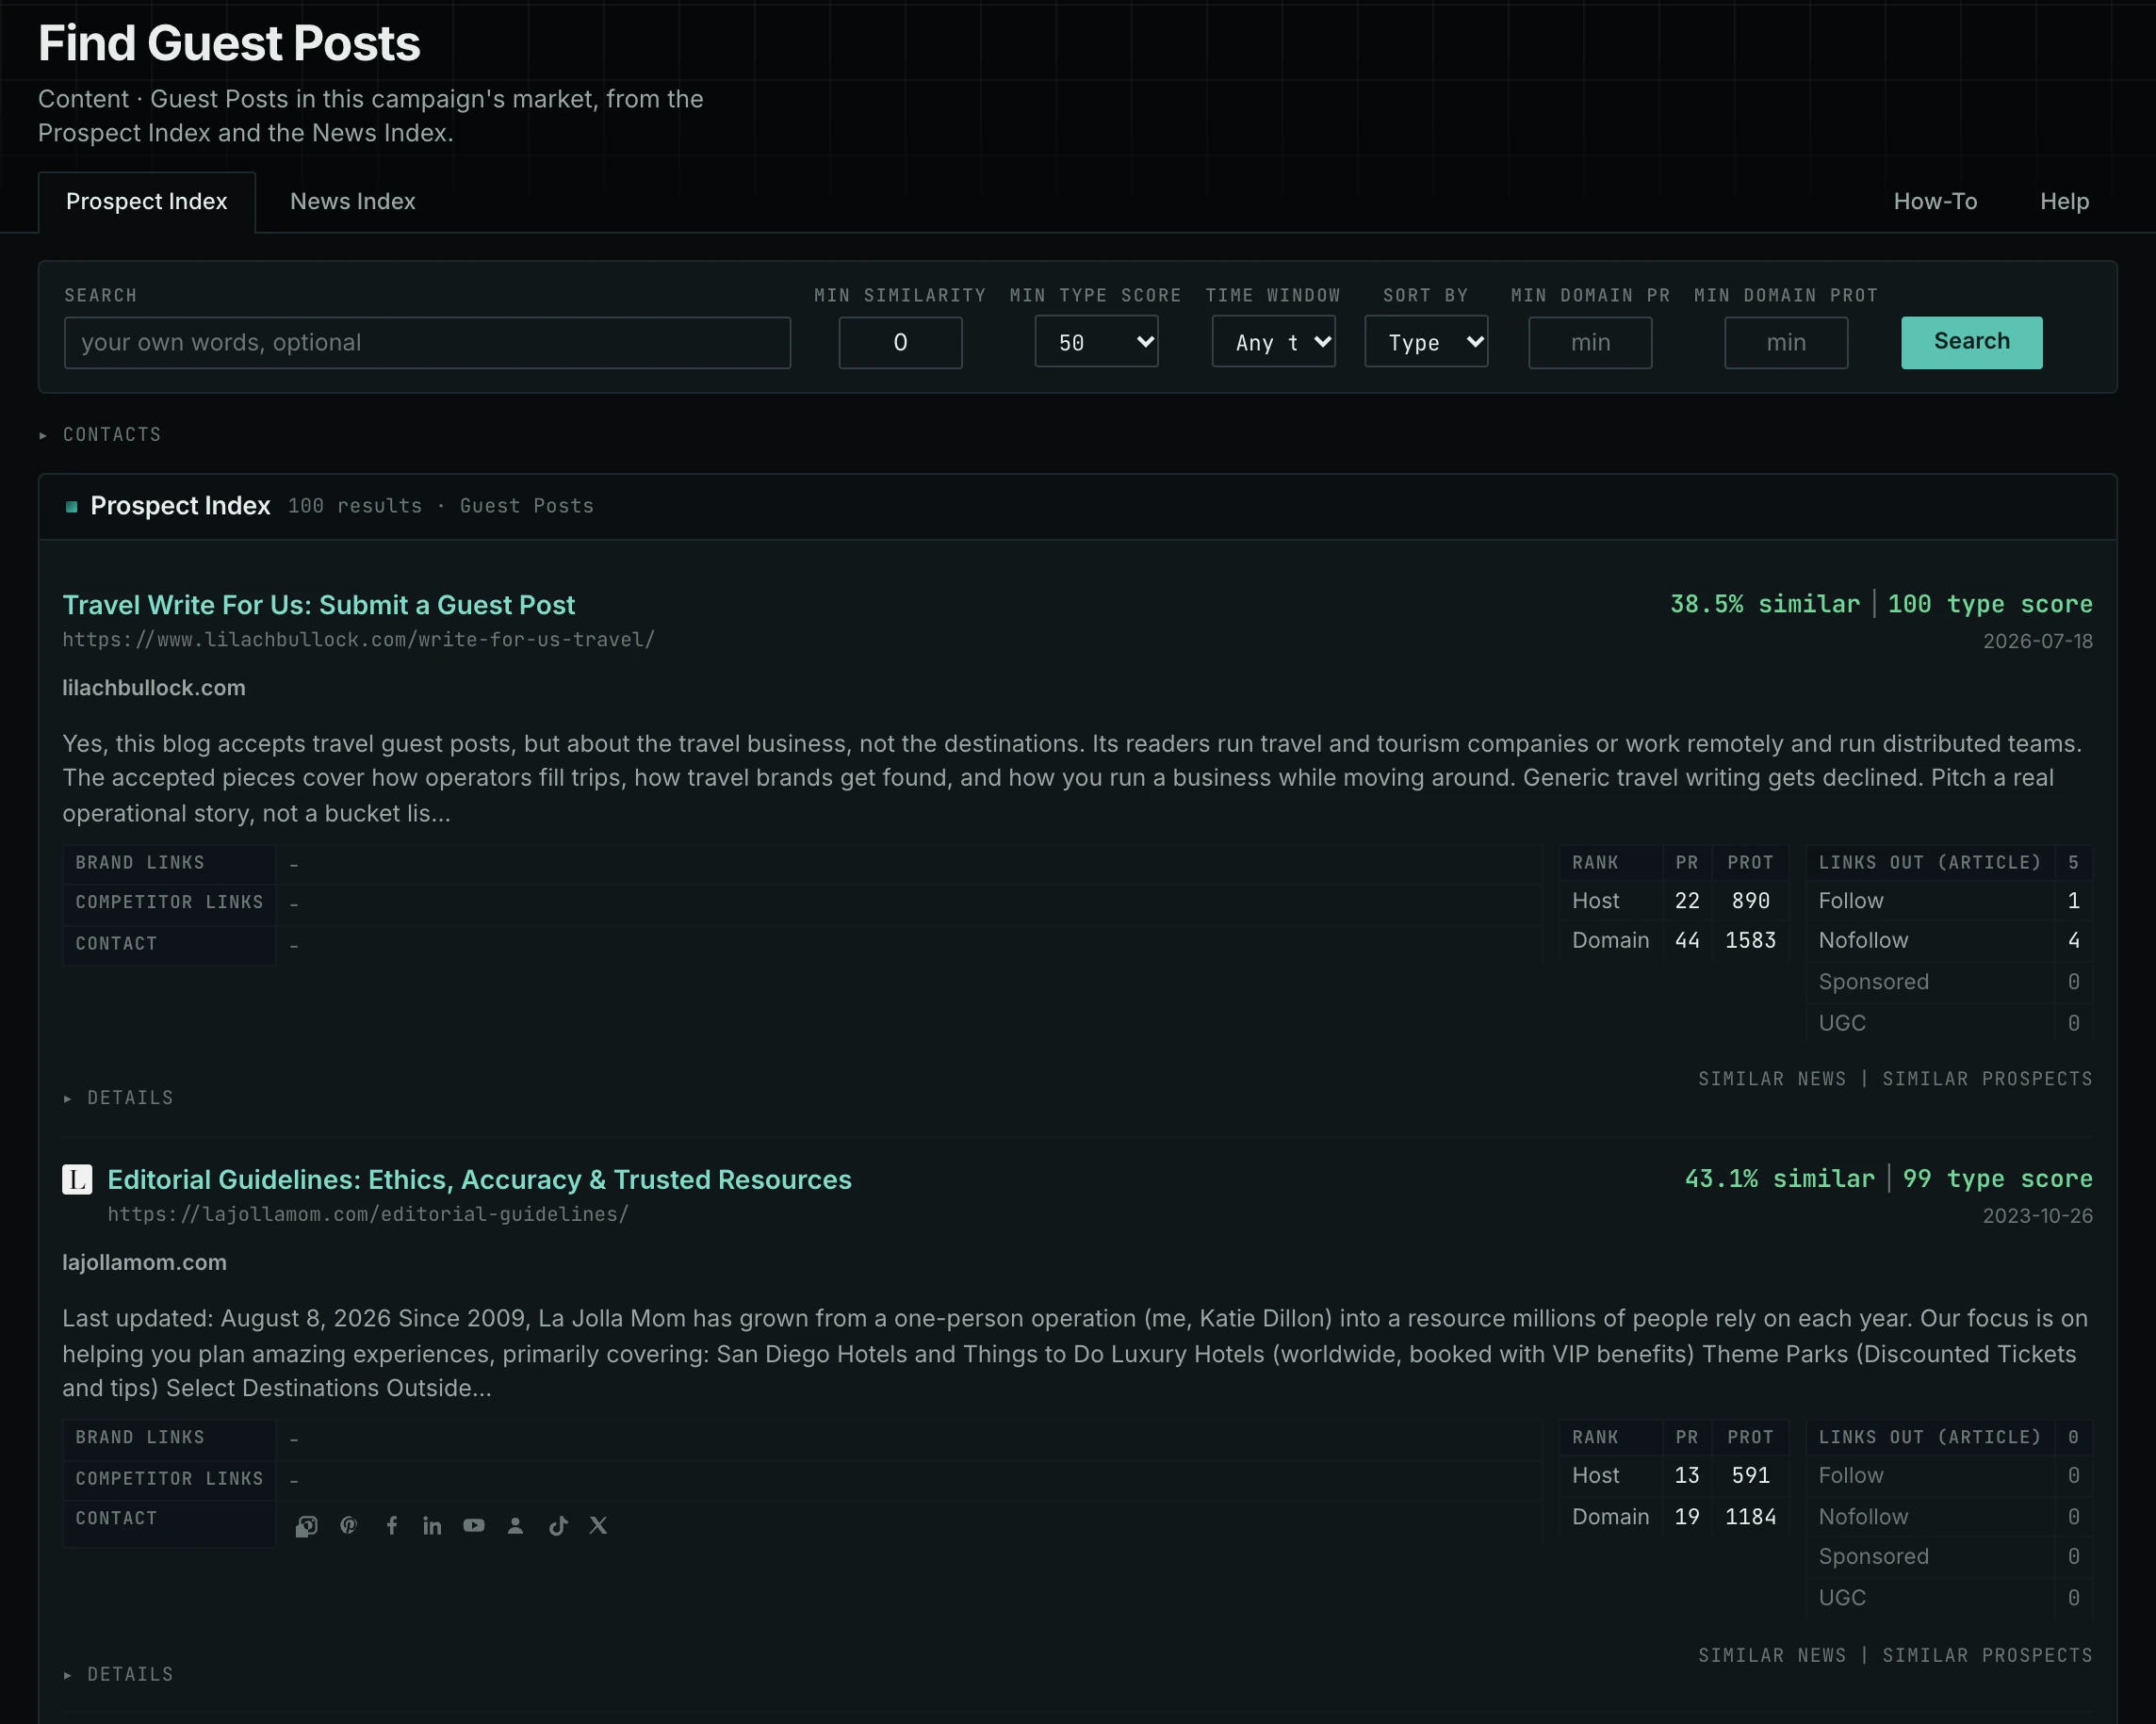Viewport: 2156px width, 1724px height.
Task: Click the Search button
Action: (x=1971, y=342)
